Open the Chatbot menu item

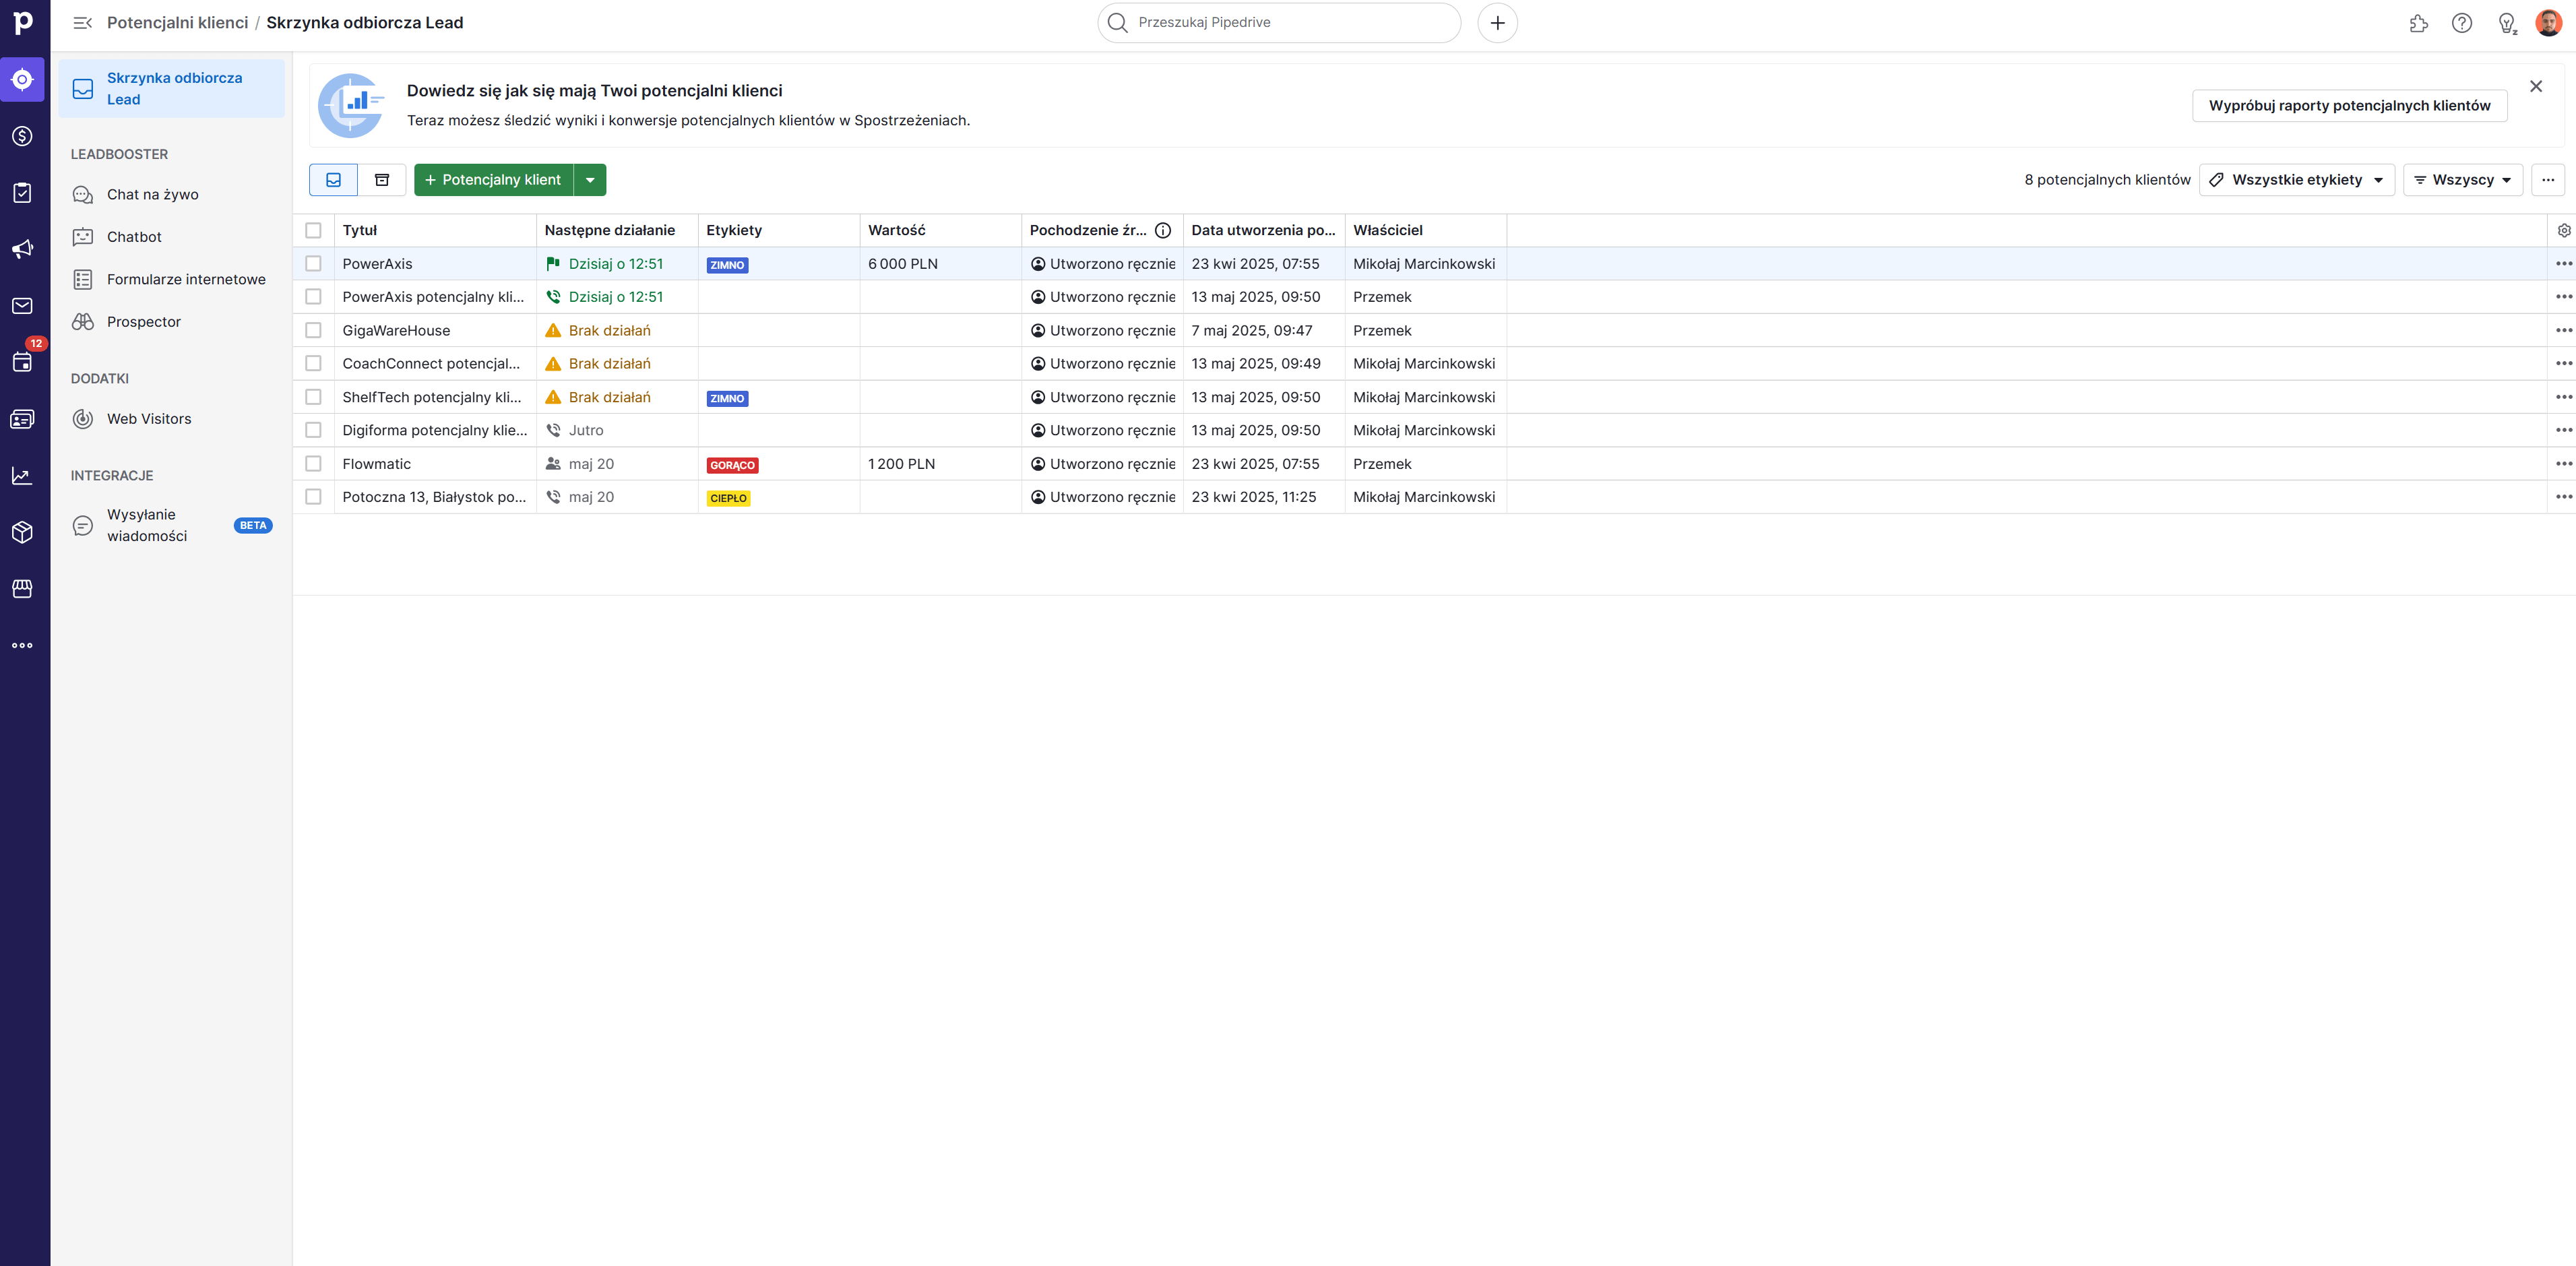pos(171,237)
